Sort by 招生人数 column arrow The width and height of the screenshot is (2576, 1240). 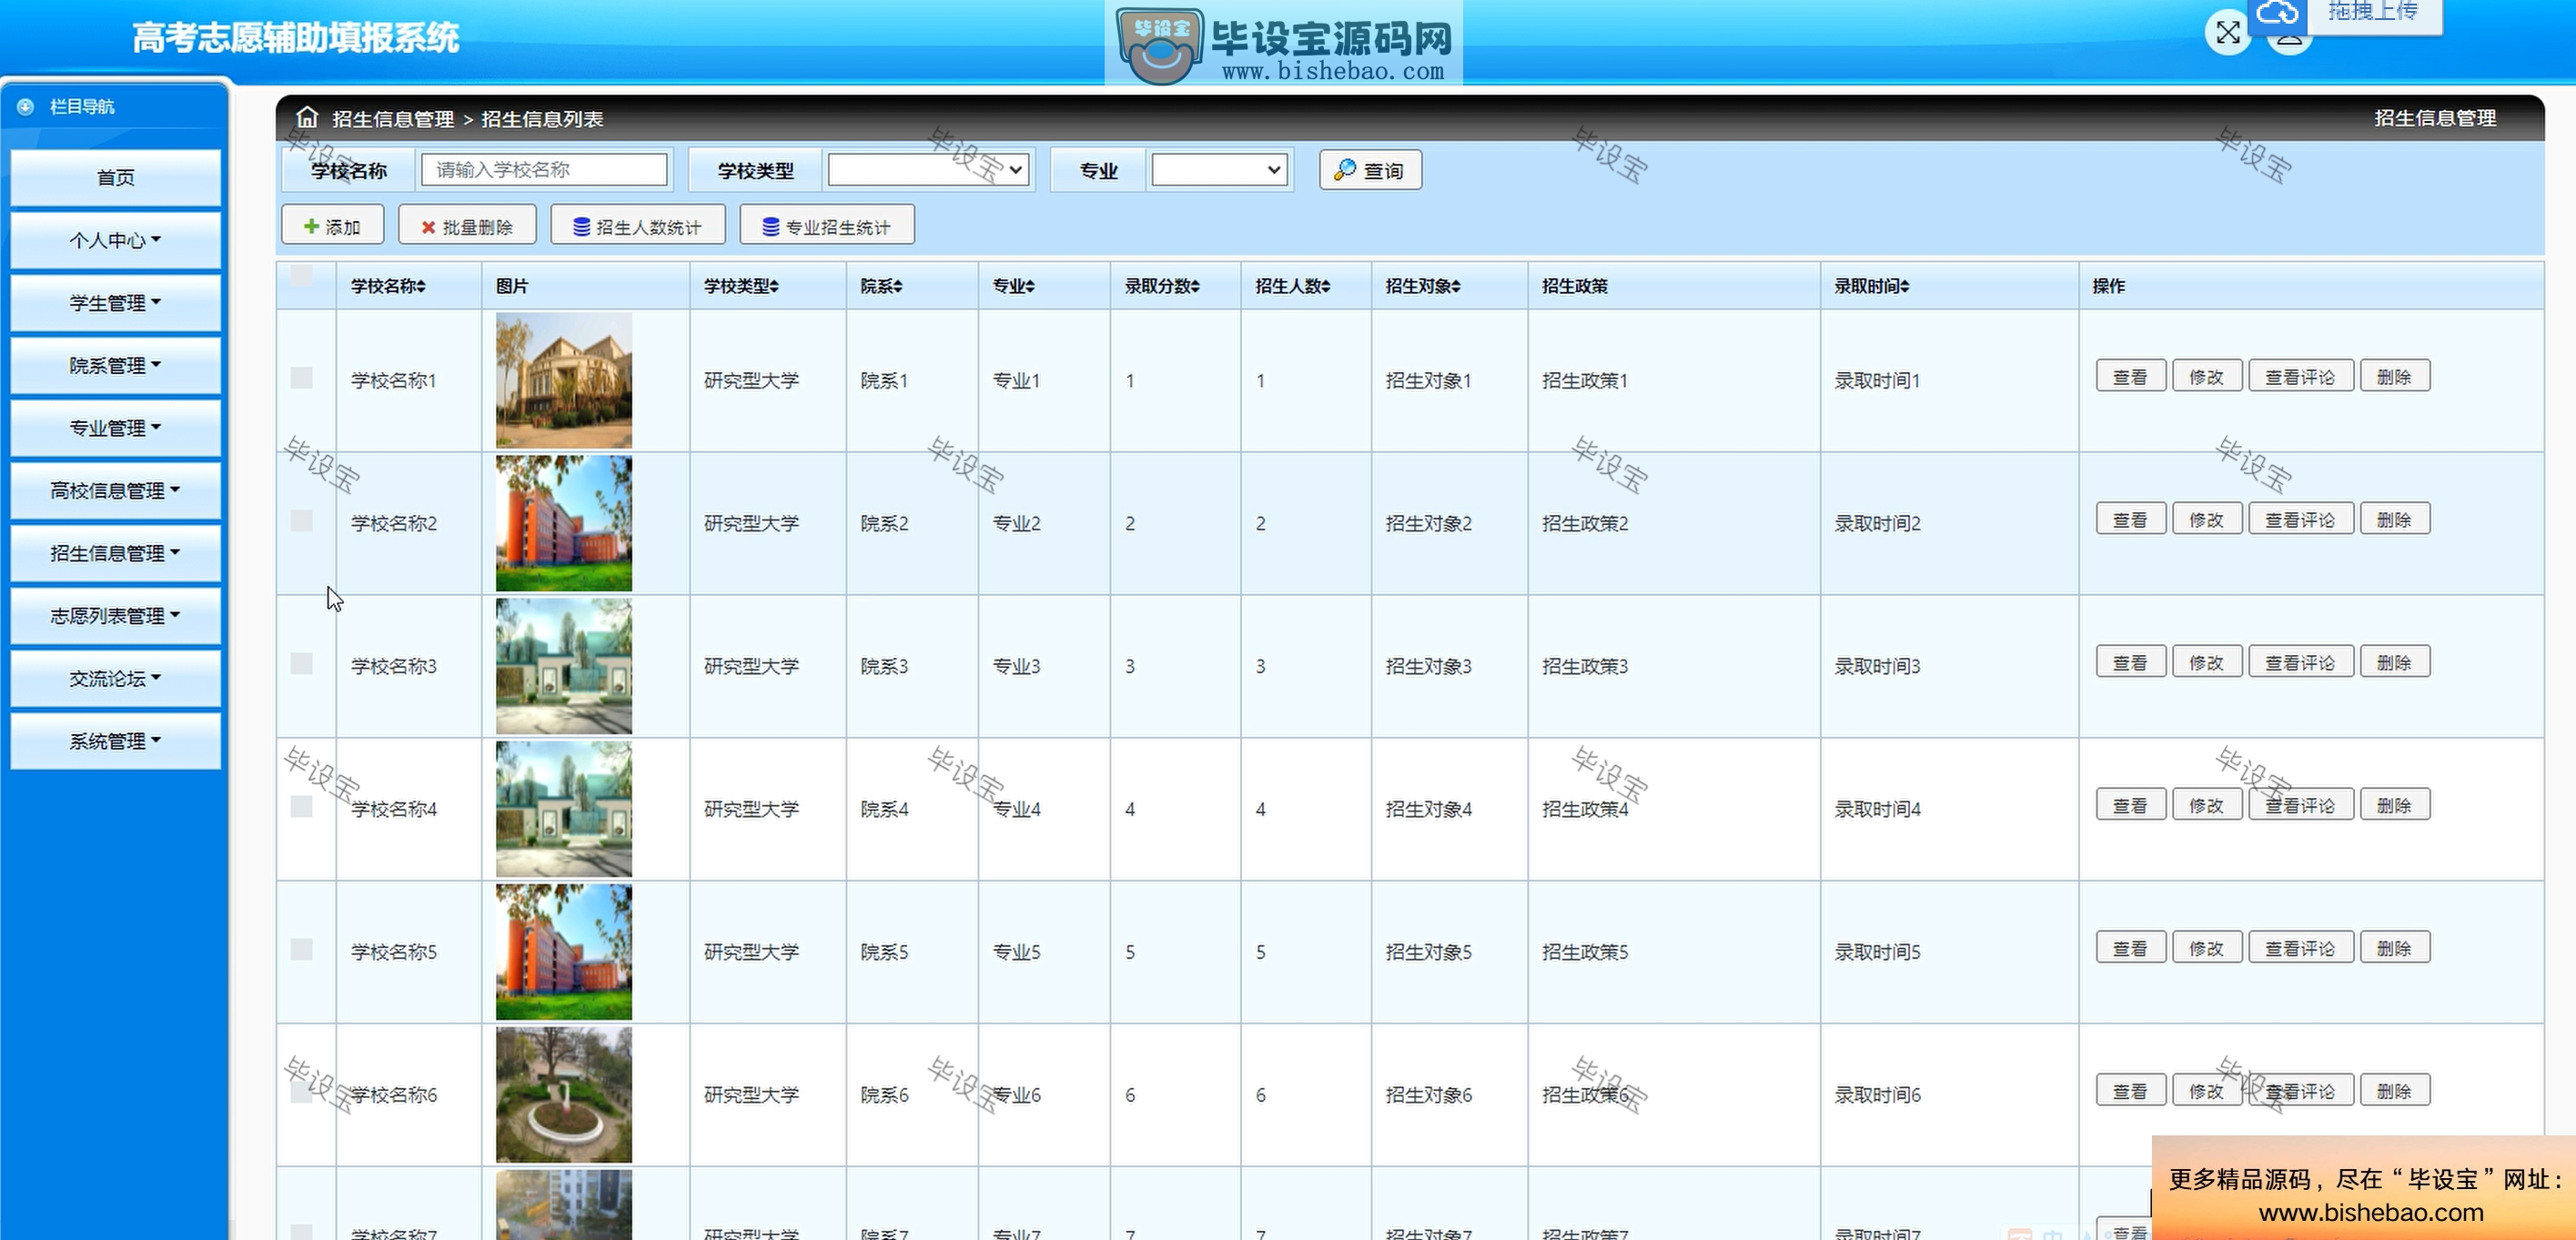[1326, 287]
